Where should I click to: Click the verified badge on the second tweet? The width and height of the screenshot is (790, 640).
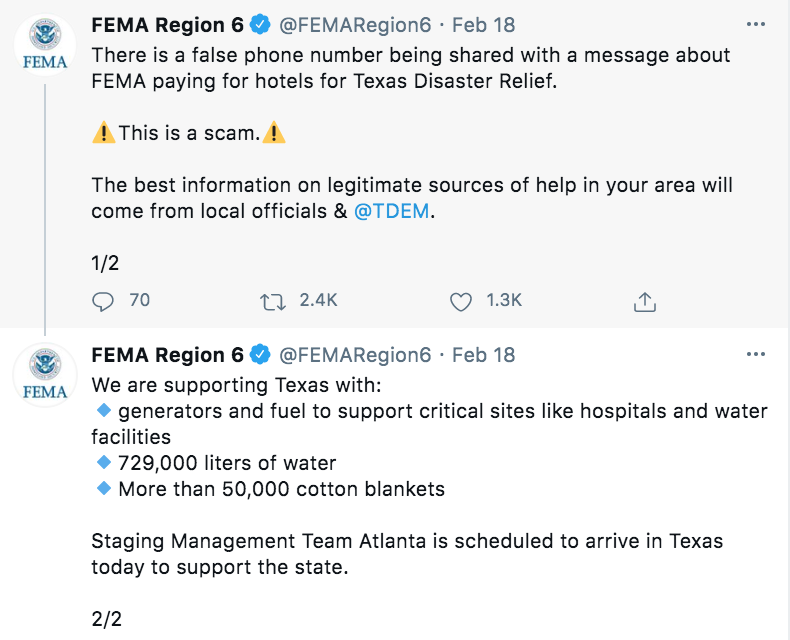click(260, 354)
